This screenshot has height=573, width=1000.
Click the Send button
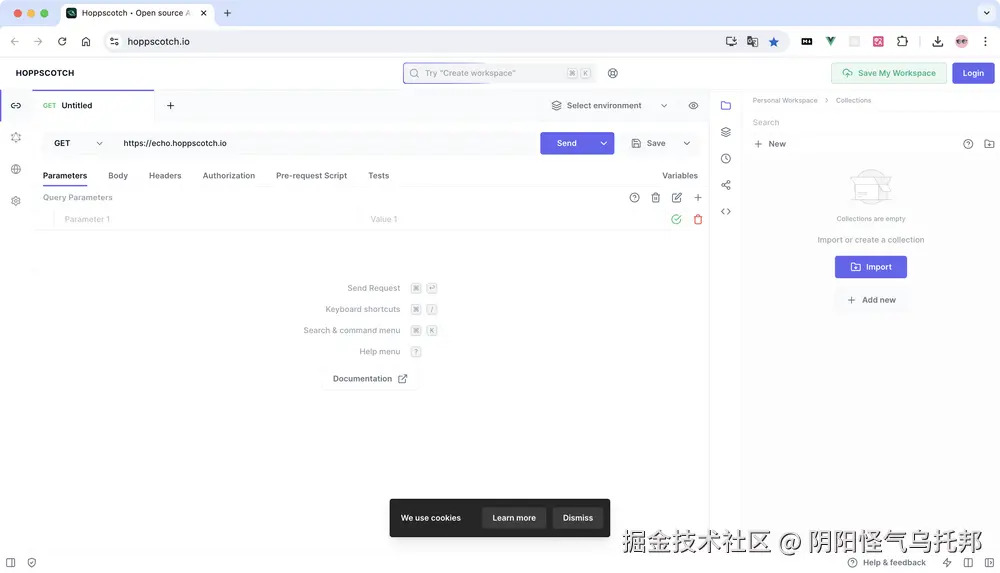[x=567, y=144]
